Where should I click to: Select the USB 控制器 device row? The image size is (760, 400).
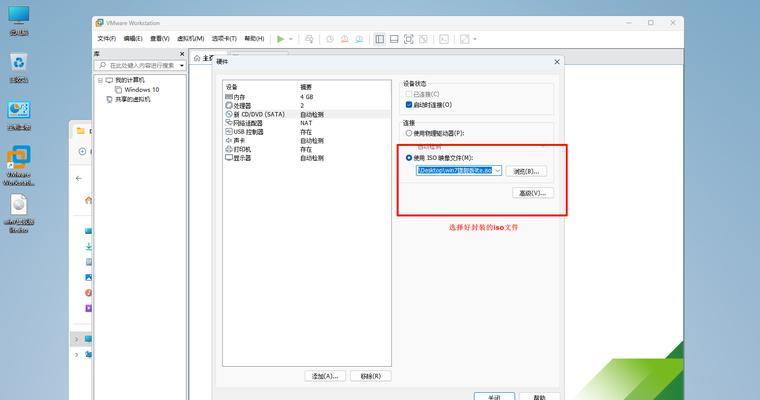[307, 132]
